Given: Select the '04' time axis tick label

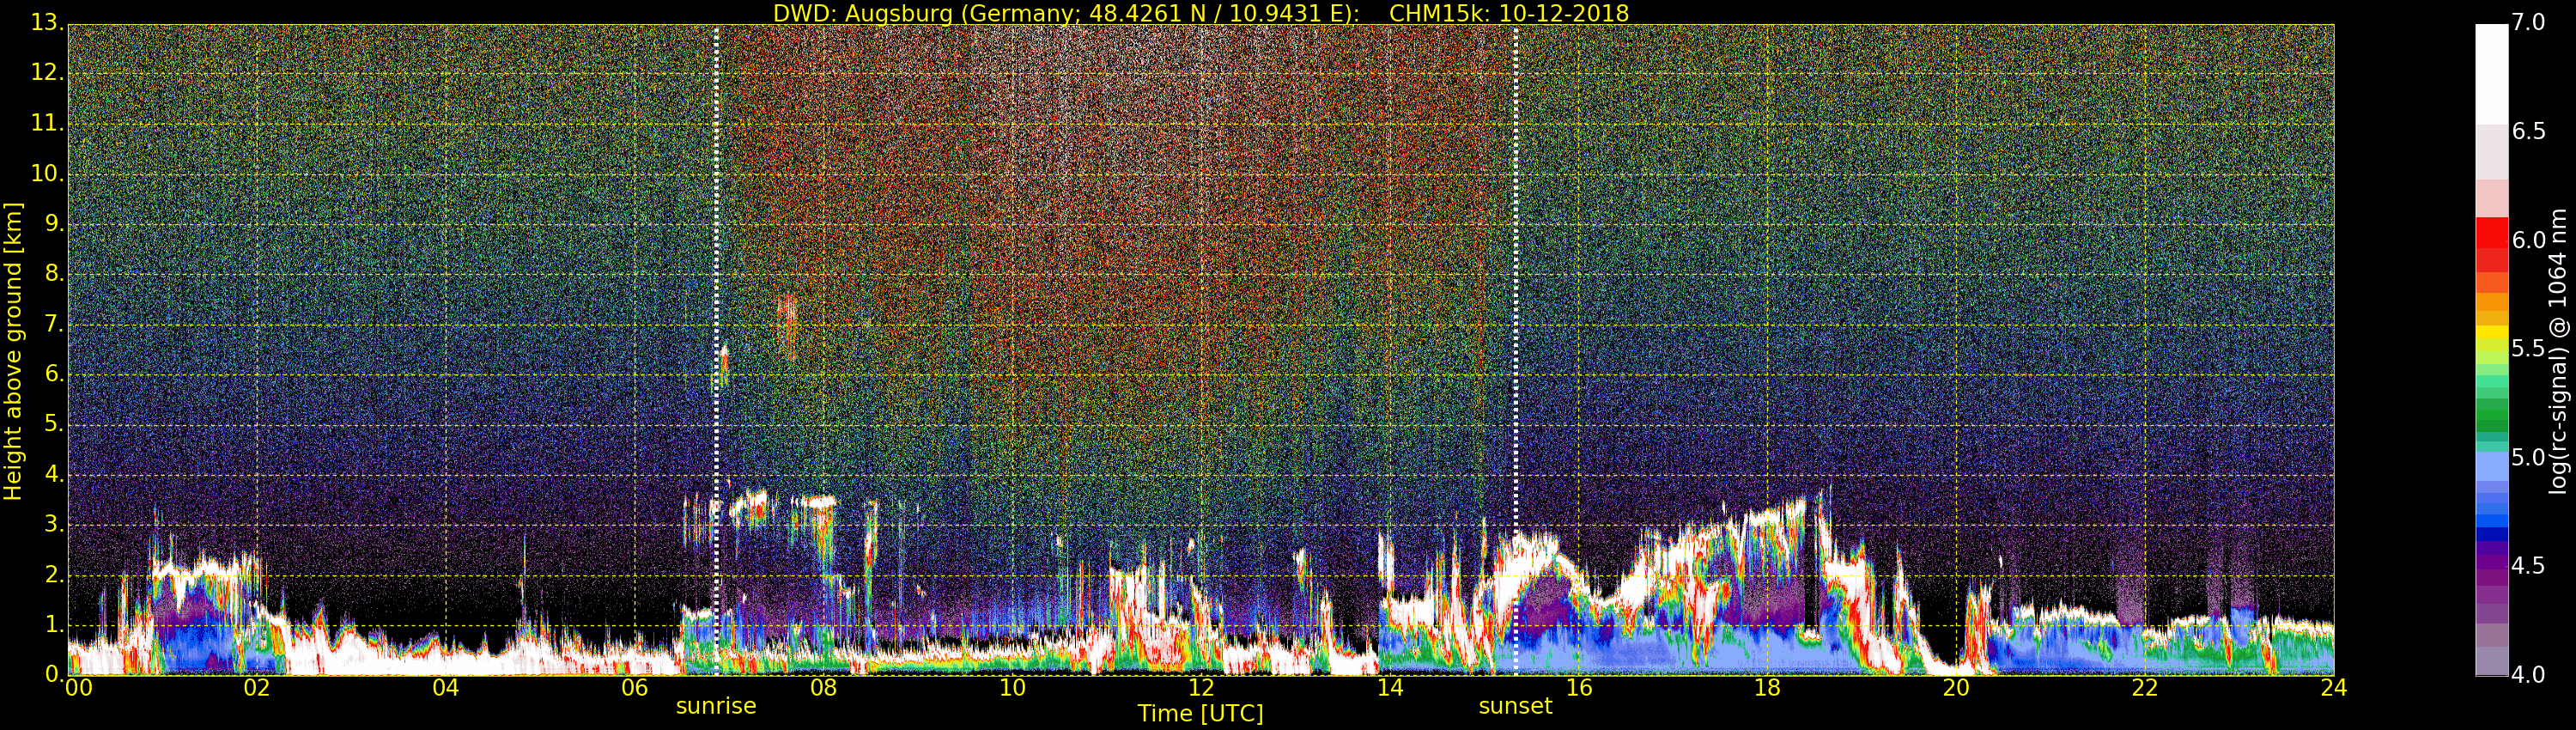Looking at the screenshot, I should click(x=446, y=687).
